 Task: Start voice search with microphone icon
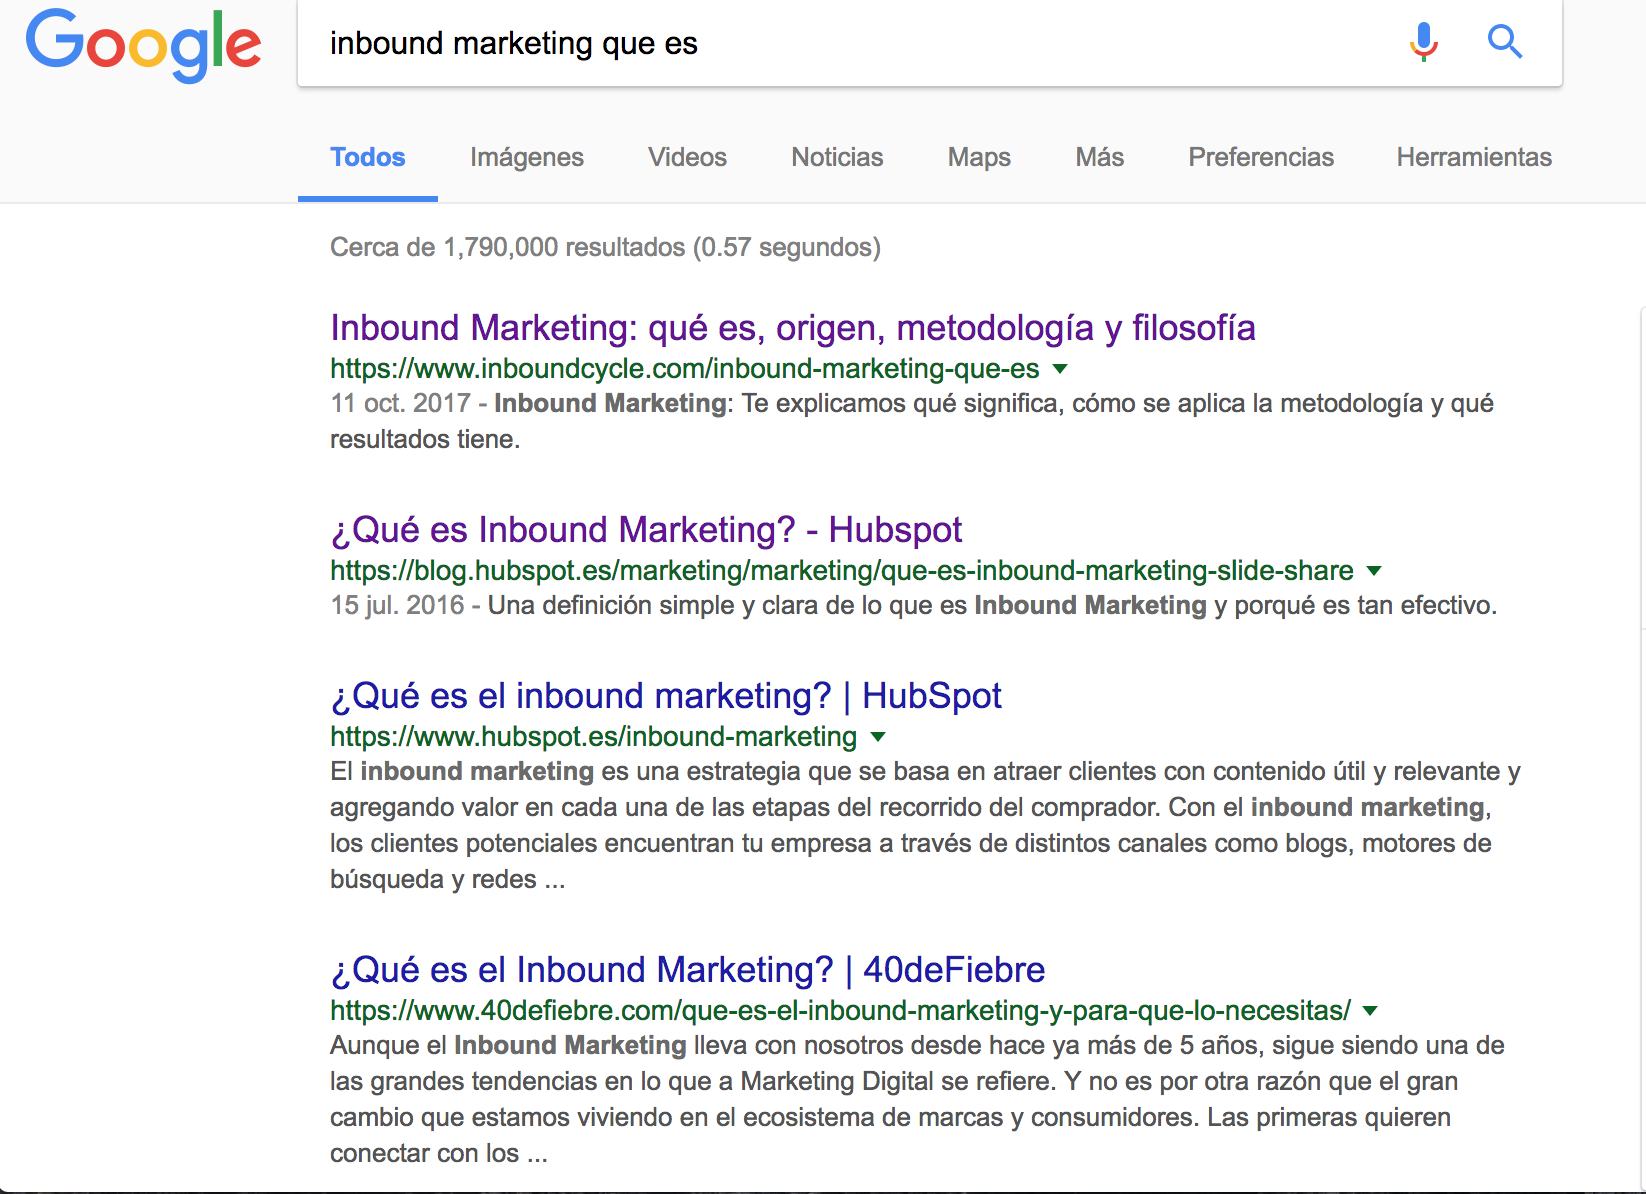[1423, 42]
